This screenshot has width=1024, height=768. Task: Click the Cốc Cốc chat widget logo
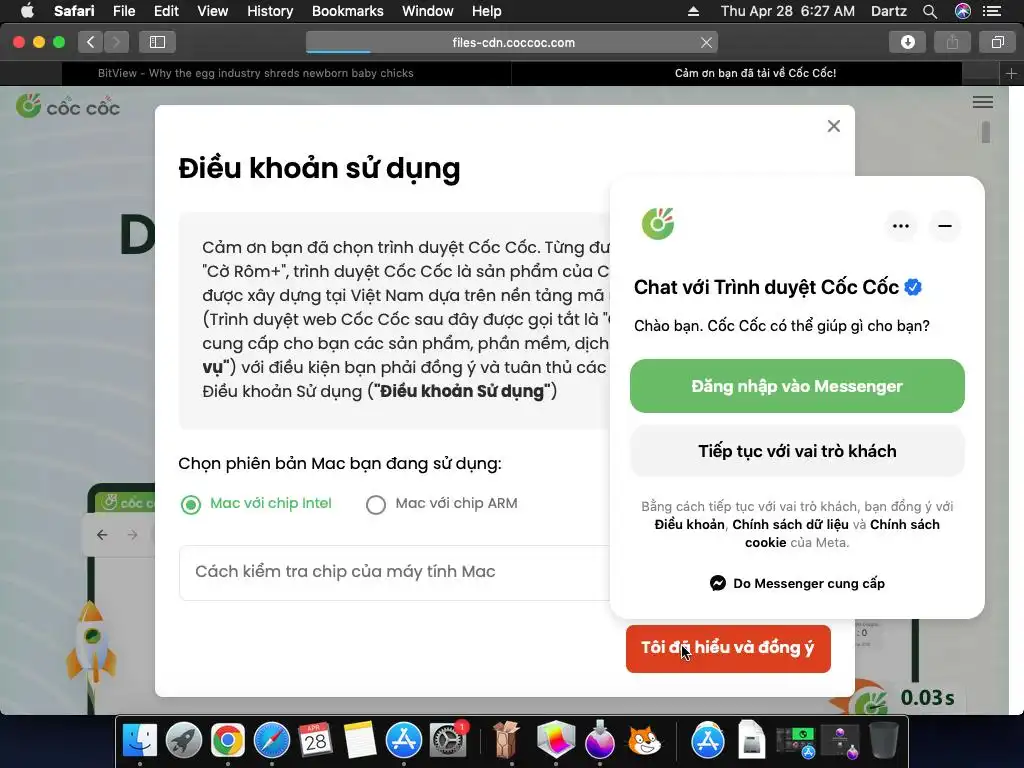click(658, 224)
